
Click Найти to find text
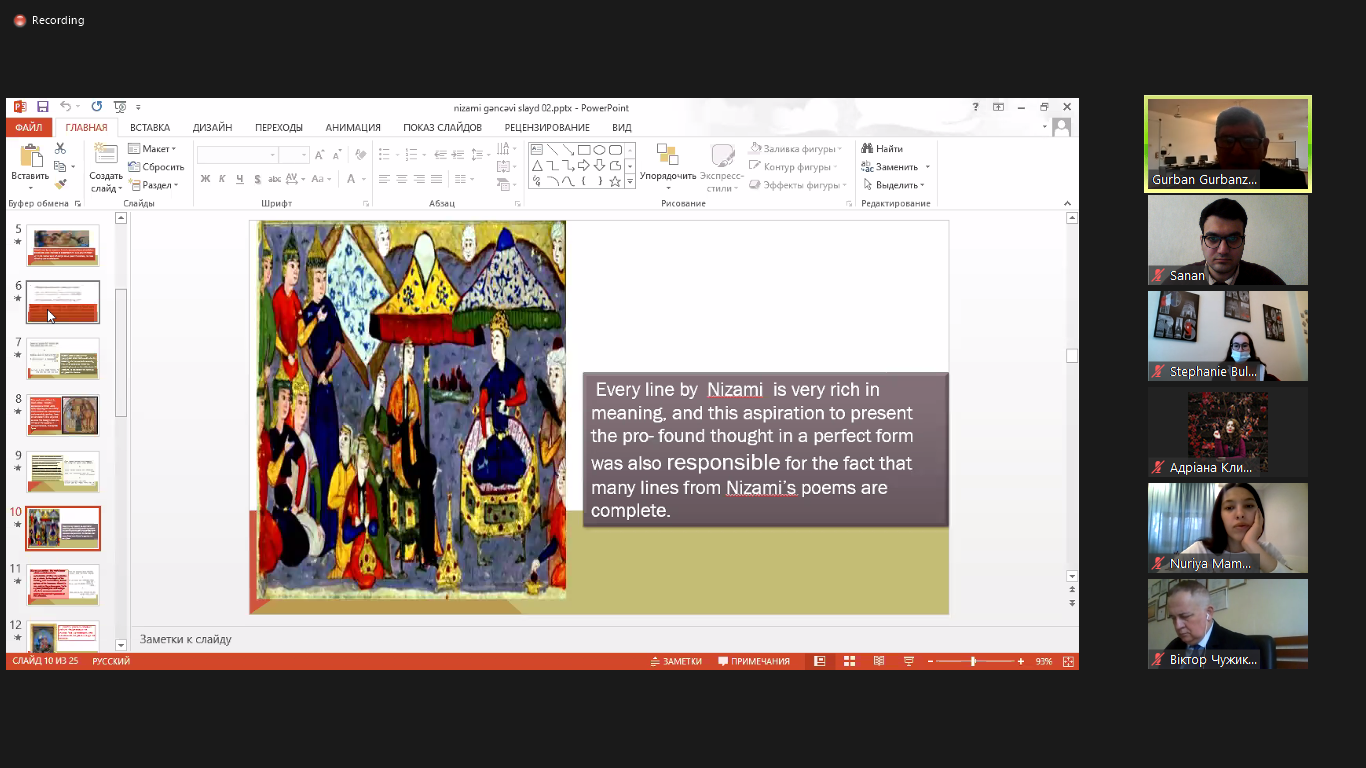[882, 149]
